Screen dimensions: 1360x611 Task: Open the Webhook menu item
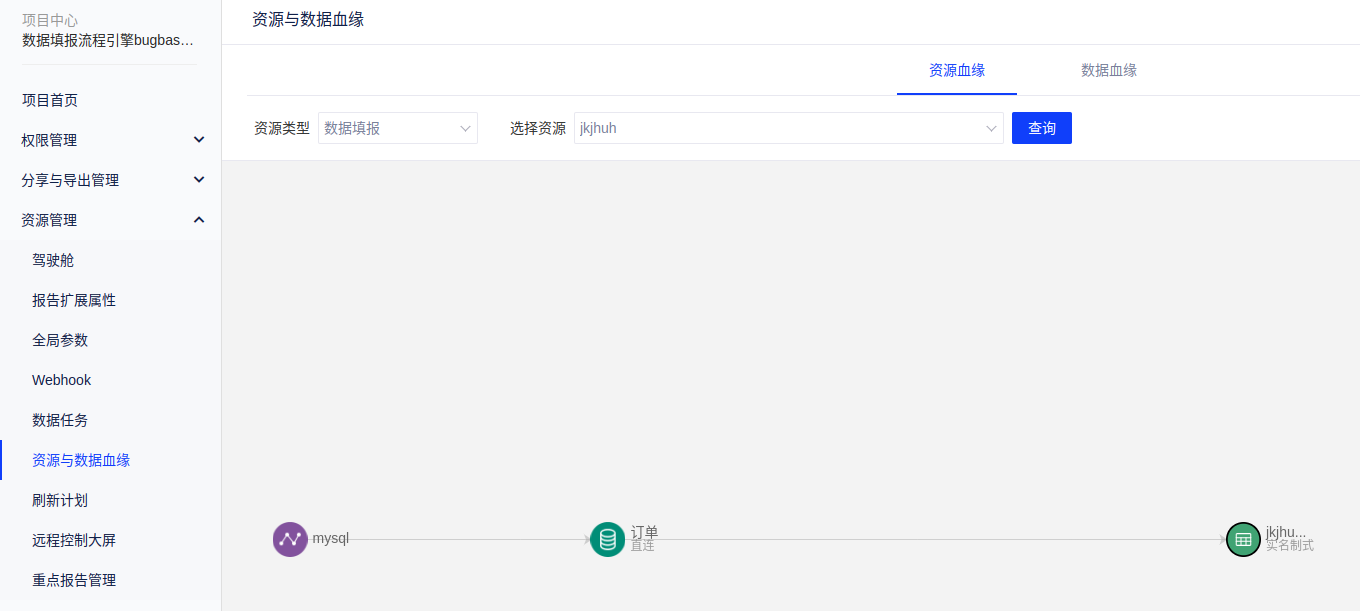(61, 380)
